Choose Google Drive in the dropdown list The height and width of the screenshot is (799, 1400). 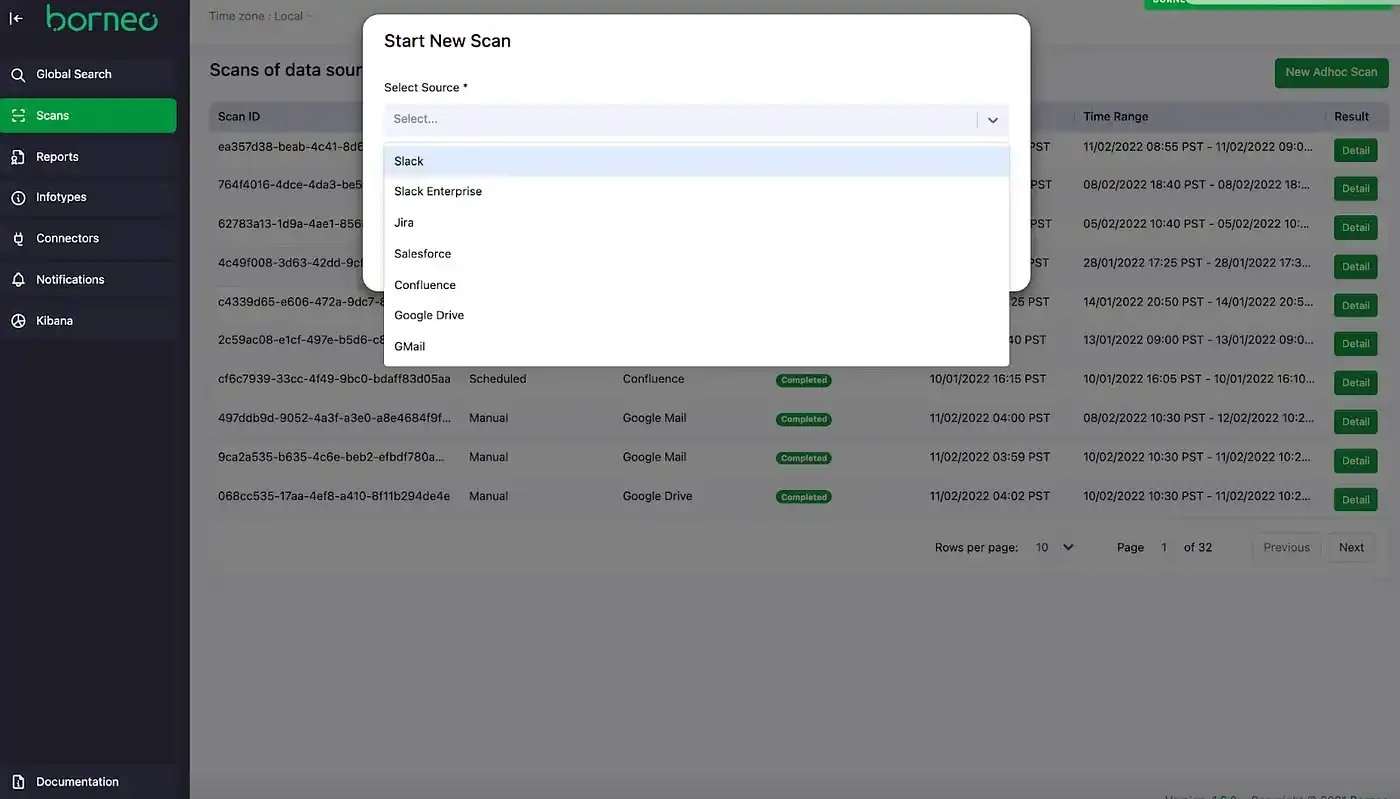coord(696,315)
